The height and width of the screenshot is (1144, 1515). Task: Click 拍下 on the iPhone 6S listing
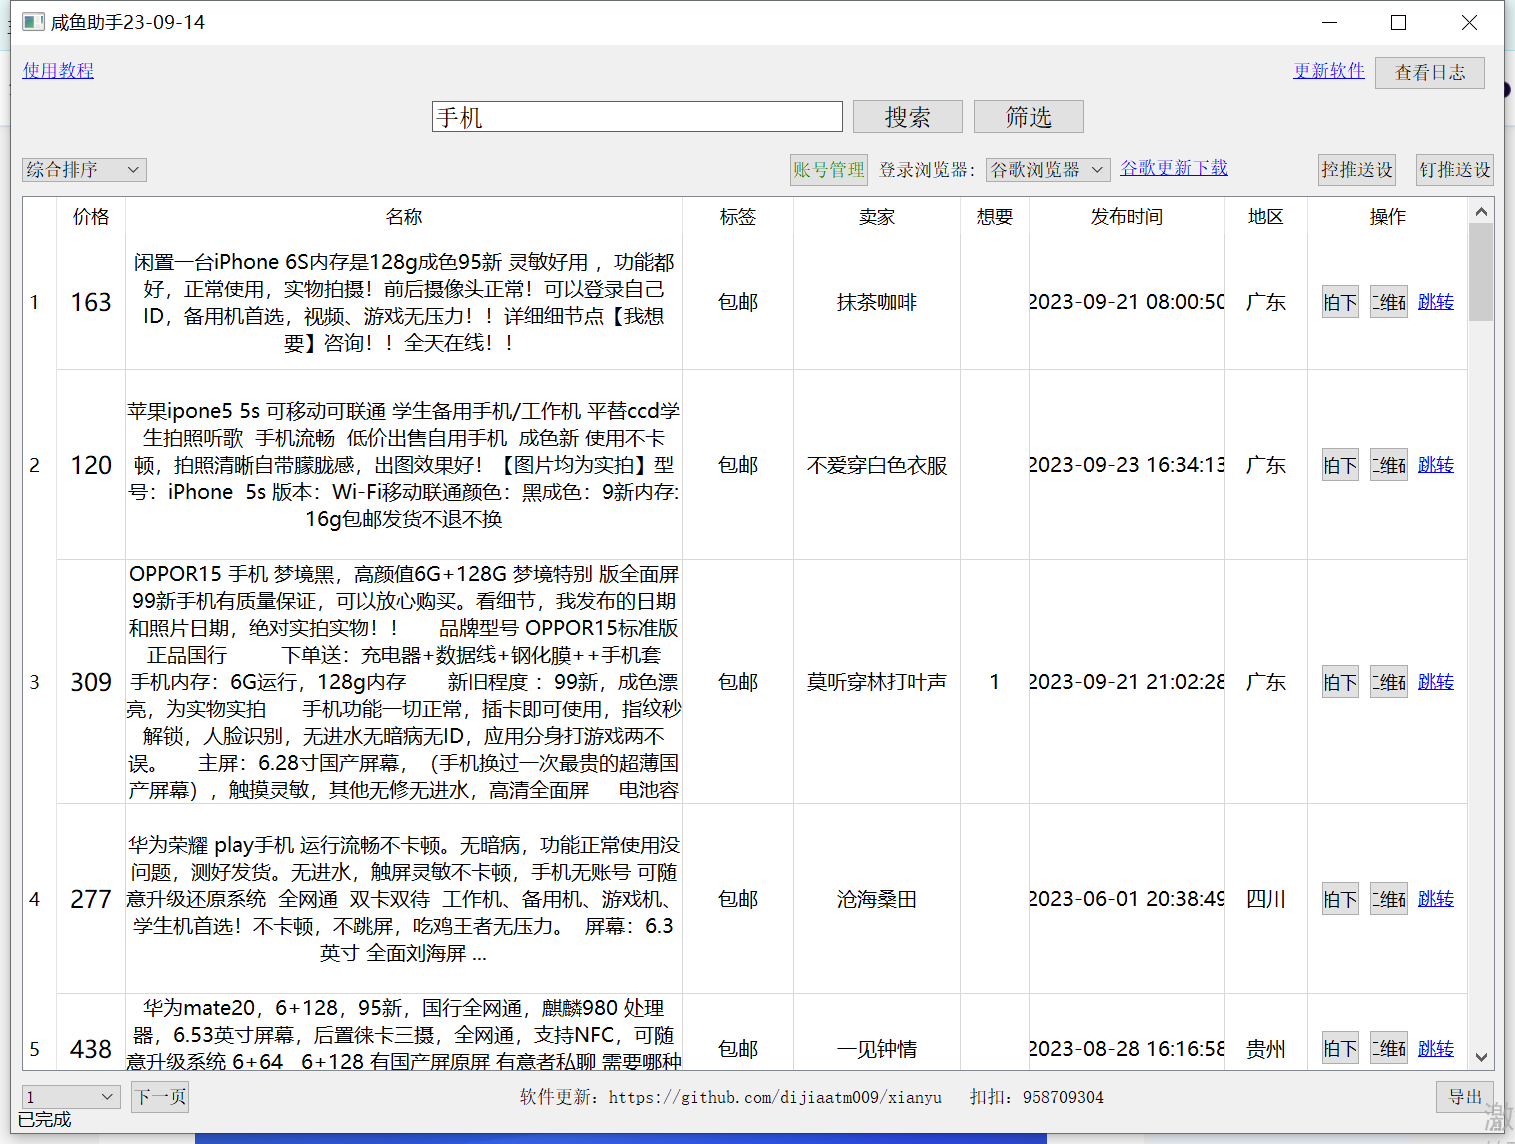tap(1339, 301)
